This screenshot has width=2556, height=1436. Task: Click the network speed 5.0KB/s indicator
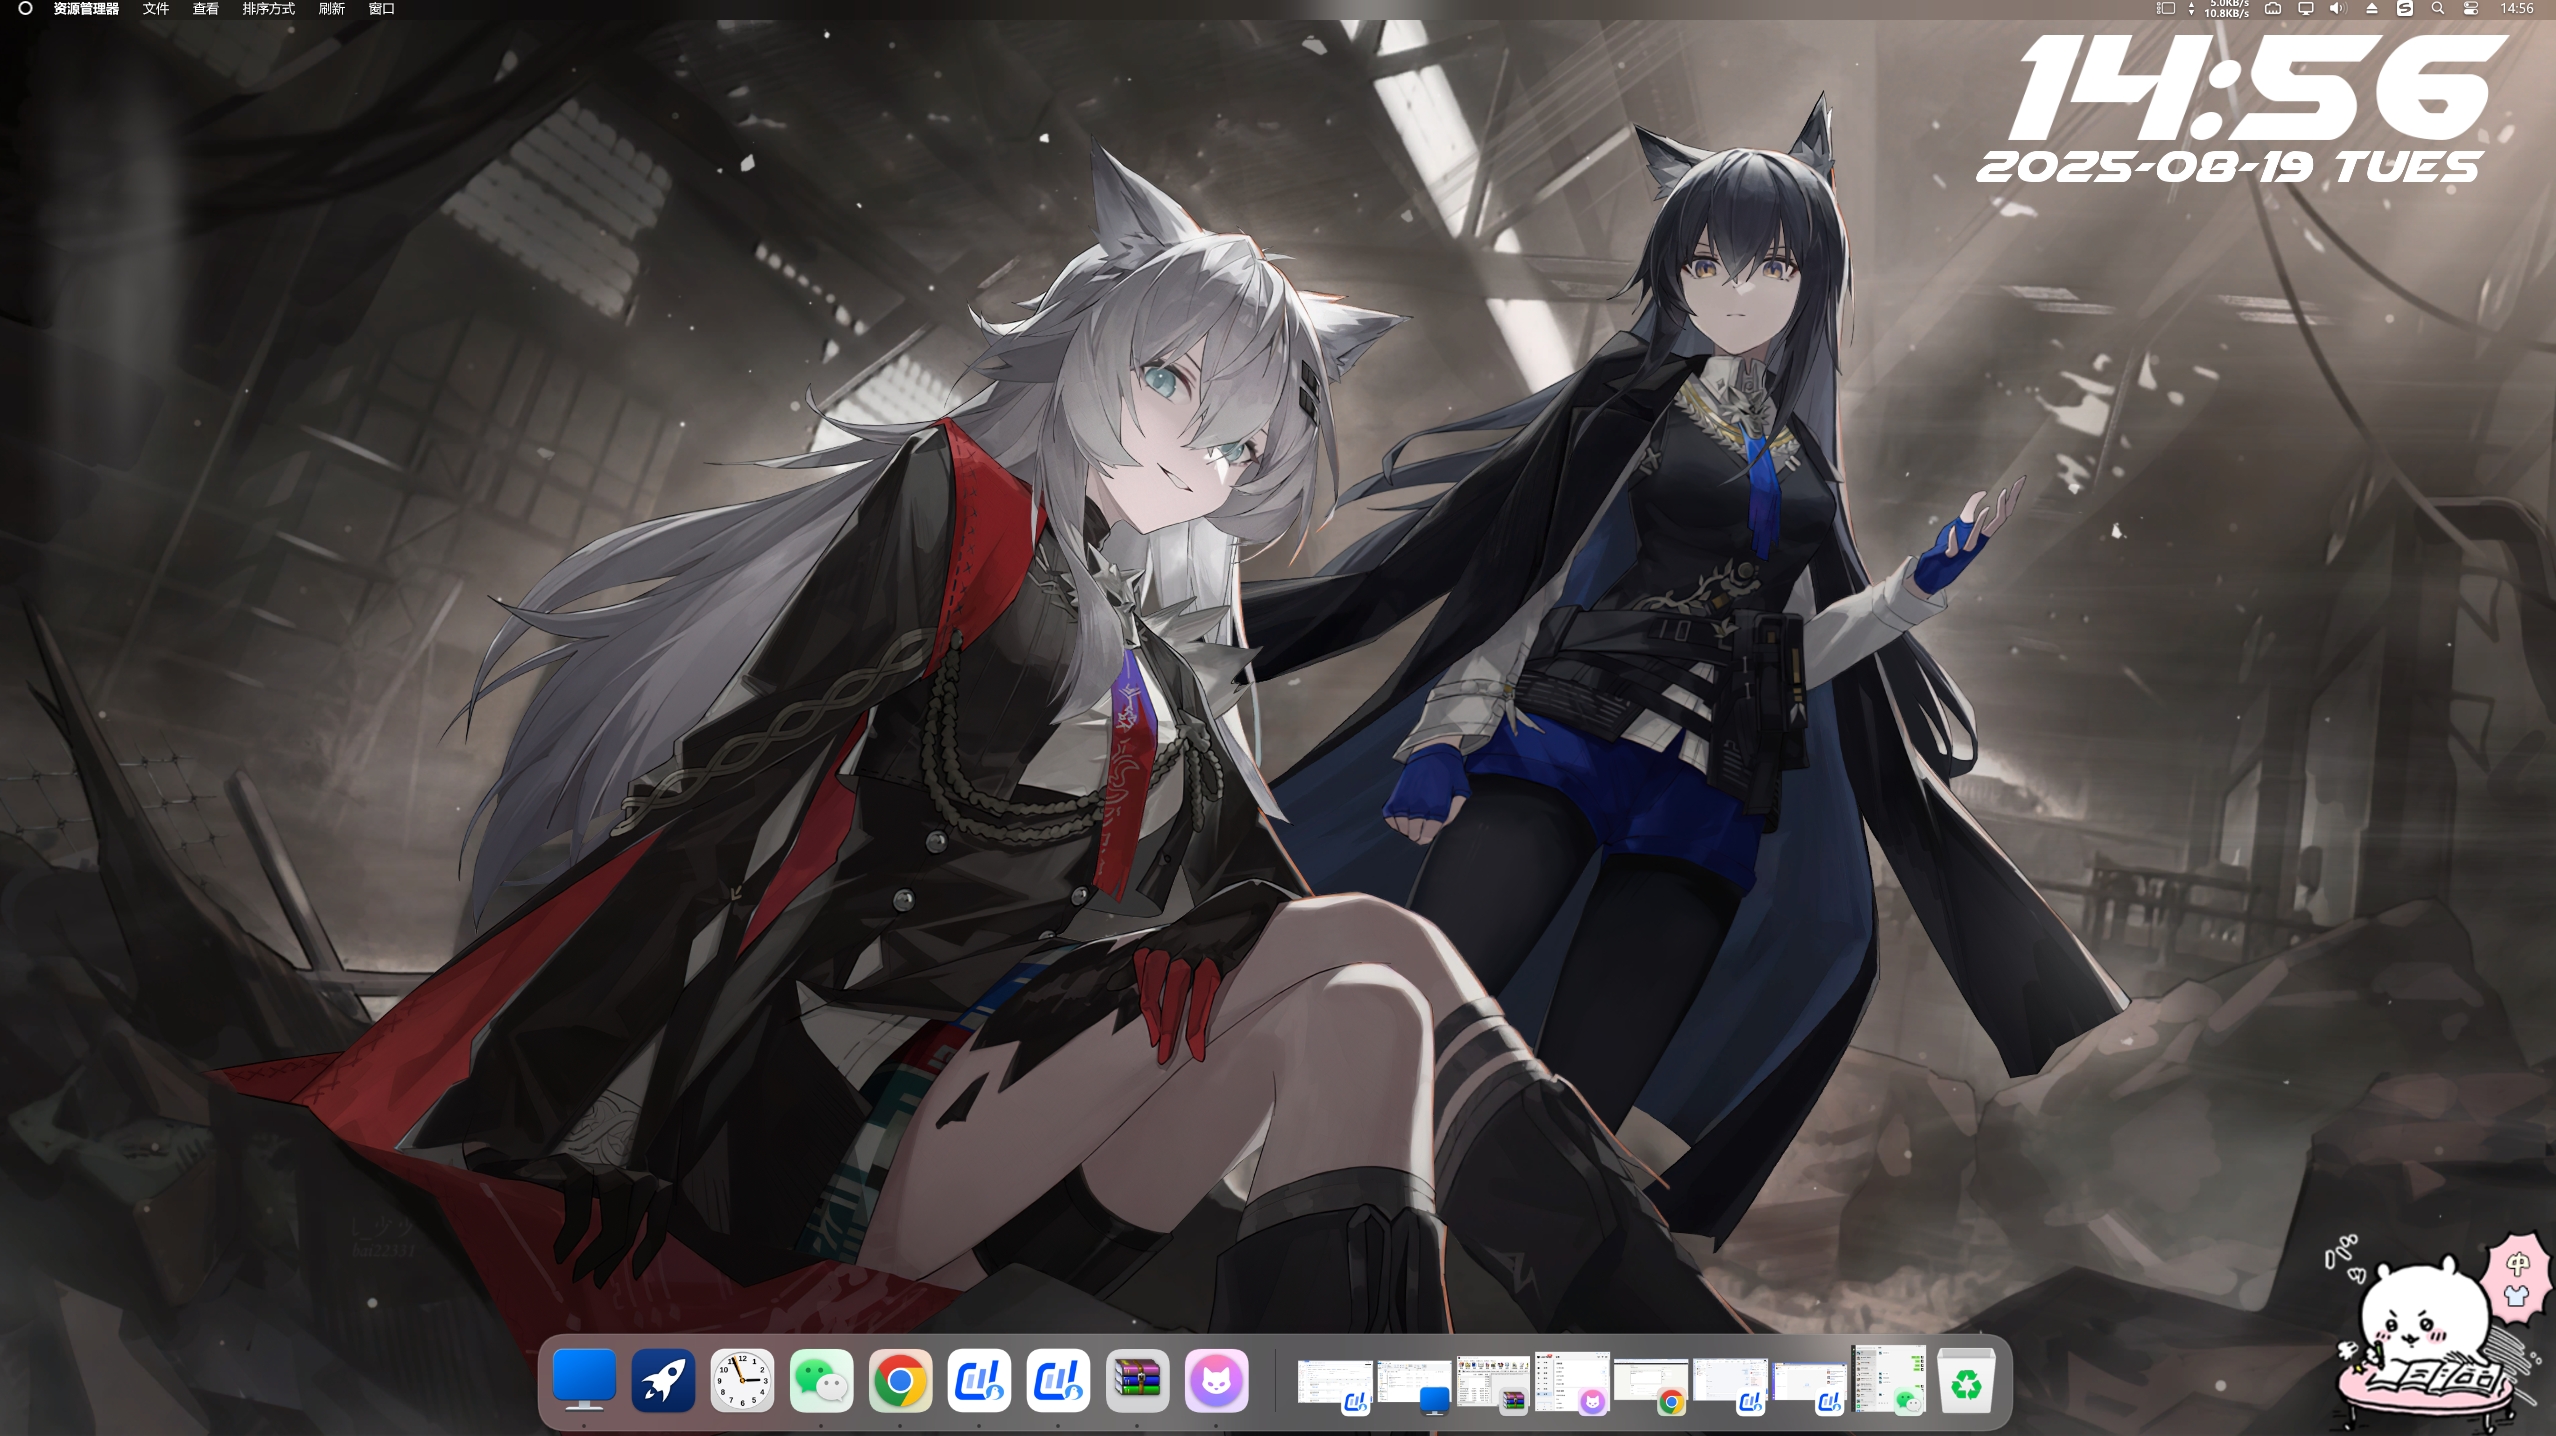(x=2219, y=9)
